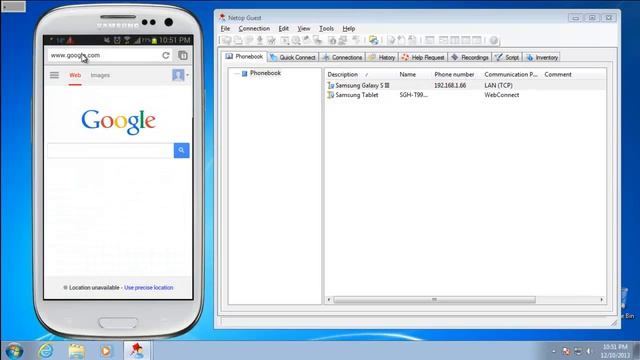Select the Samsung Tablet row text
The image size is (640, 360).
click(x=357, y=95)
